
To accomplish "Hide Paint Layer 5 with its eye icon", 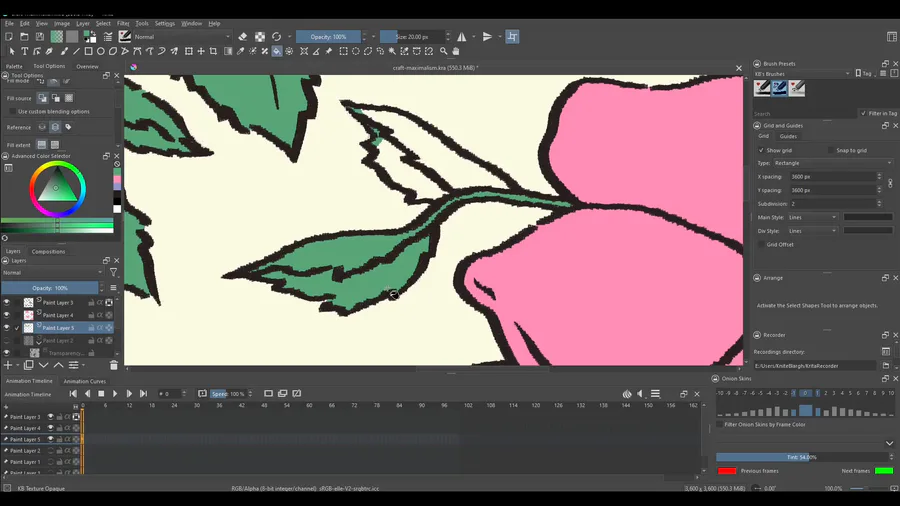I will [x=7, y=328].
